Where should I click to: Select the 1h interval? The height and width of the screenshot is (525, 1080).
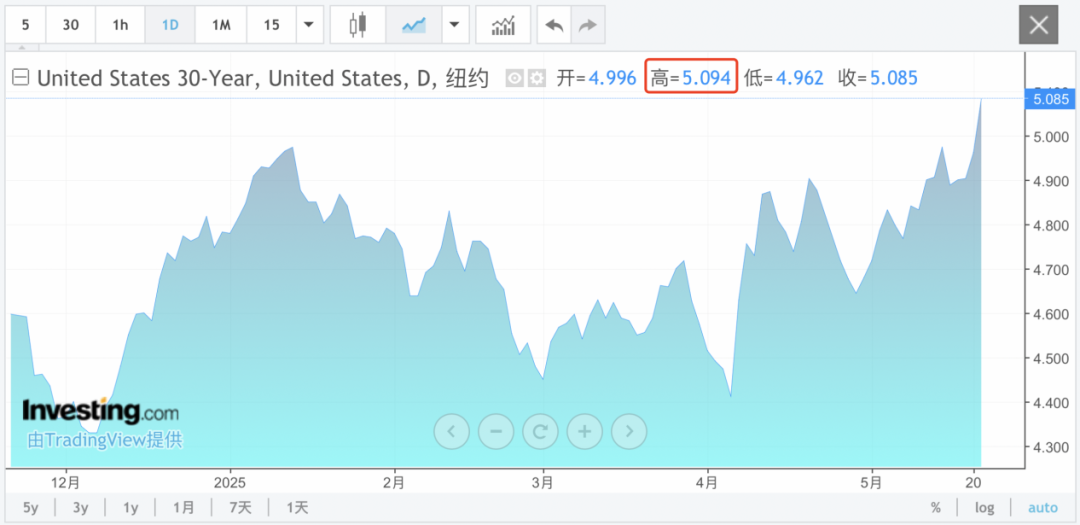click(120, 25)
